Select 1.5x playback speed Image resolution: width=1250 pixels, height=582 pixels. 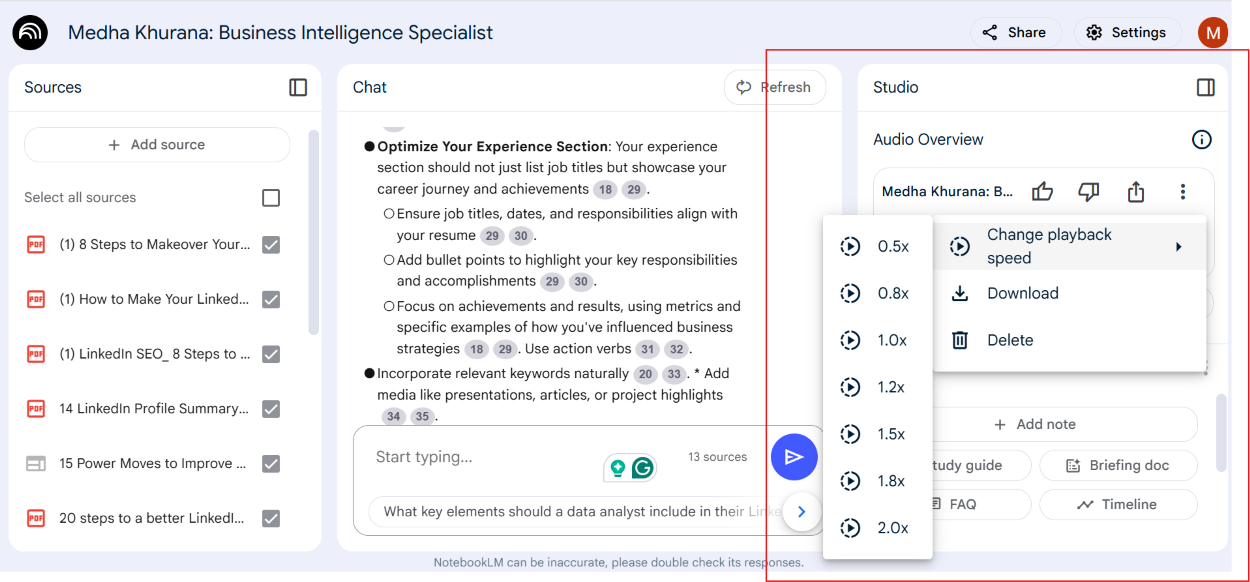[877, 434]
